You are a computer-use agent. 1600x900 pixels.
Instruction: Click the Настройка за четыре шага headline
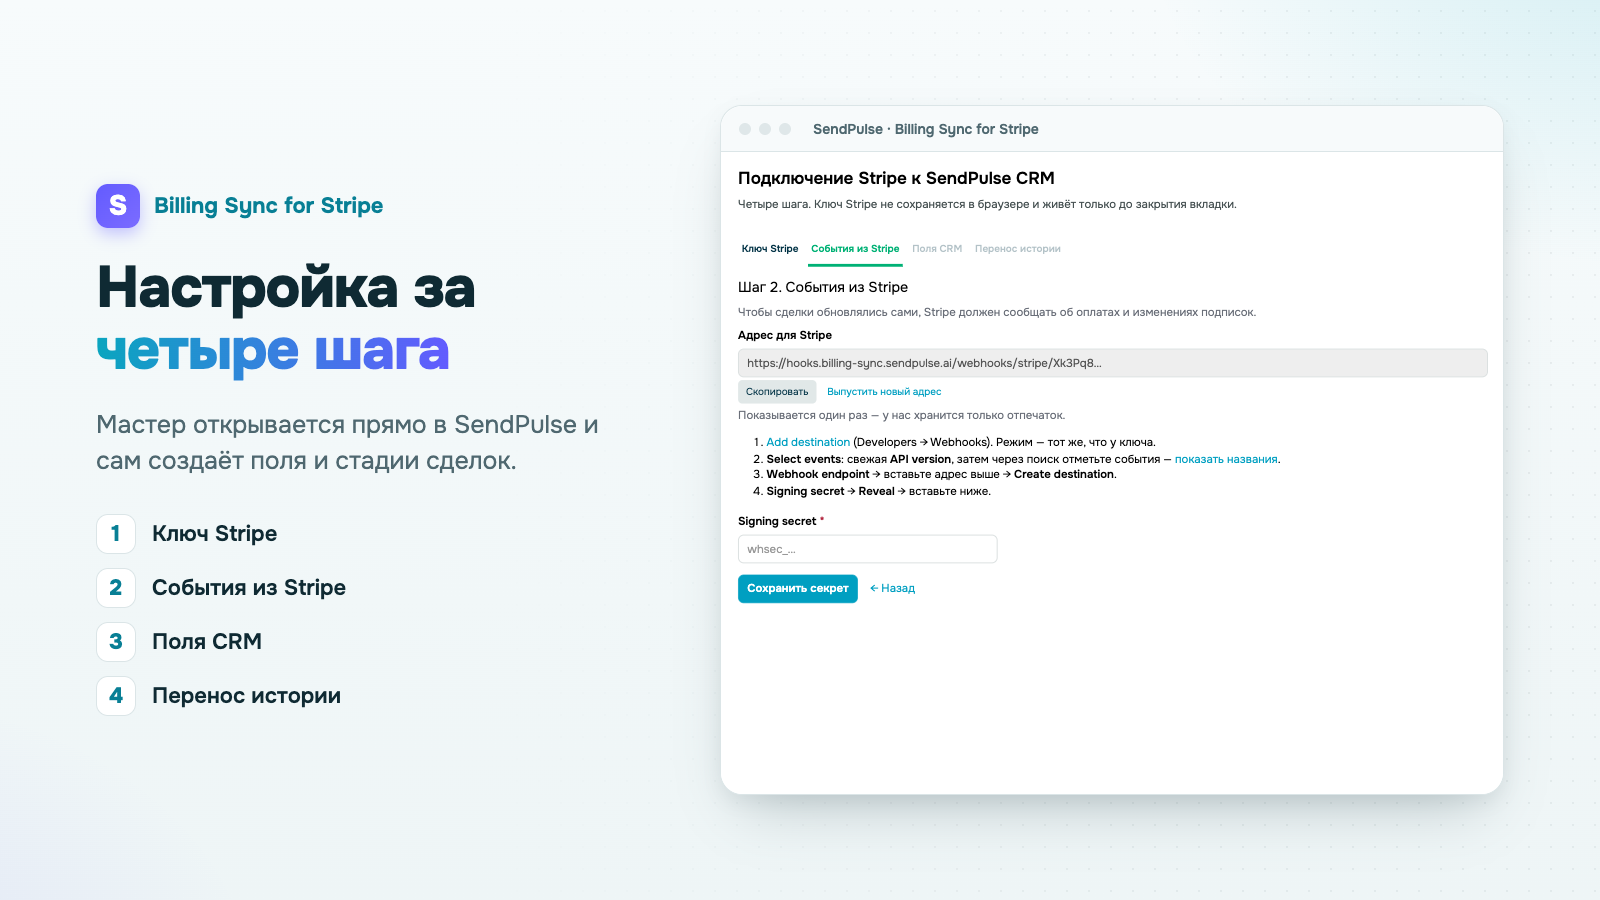[x=286, y=319]
